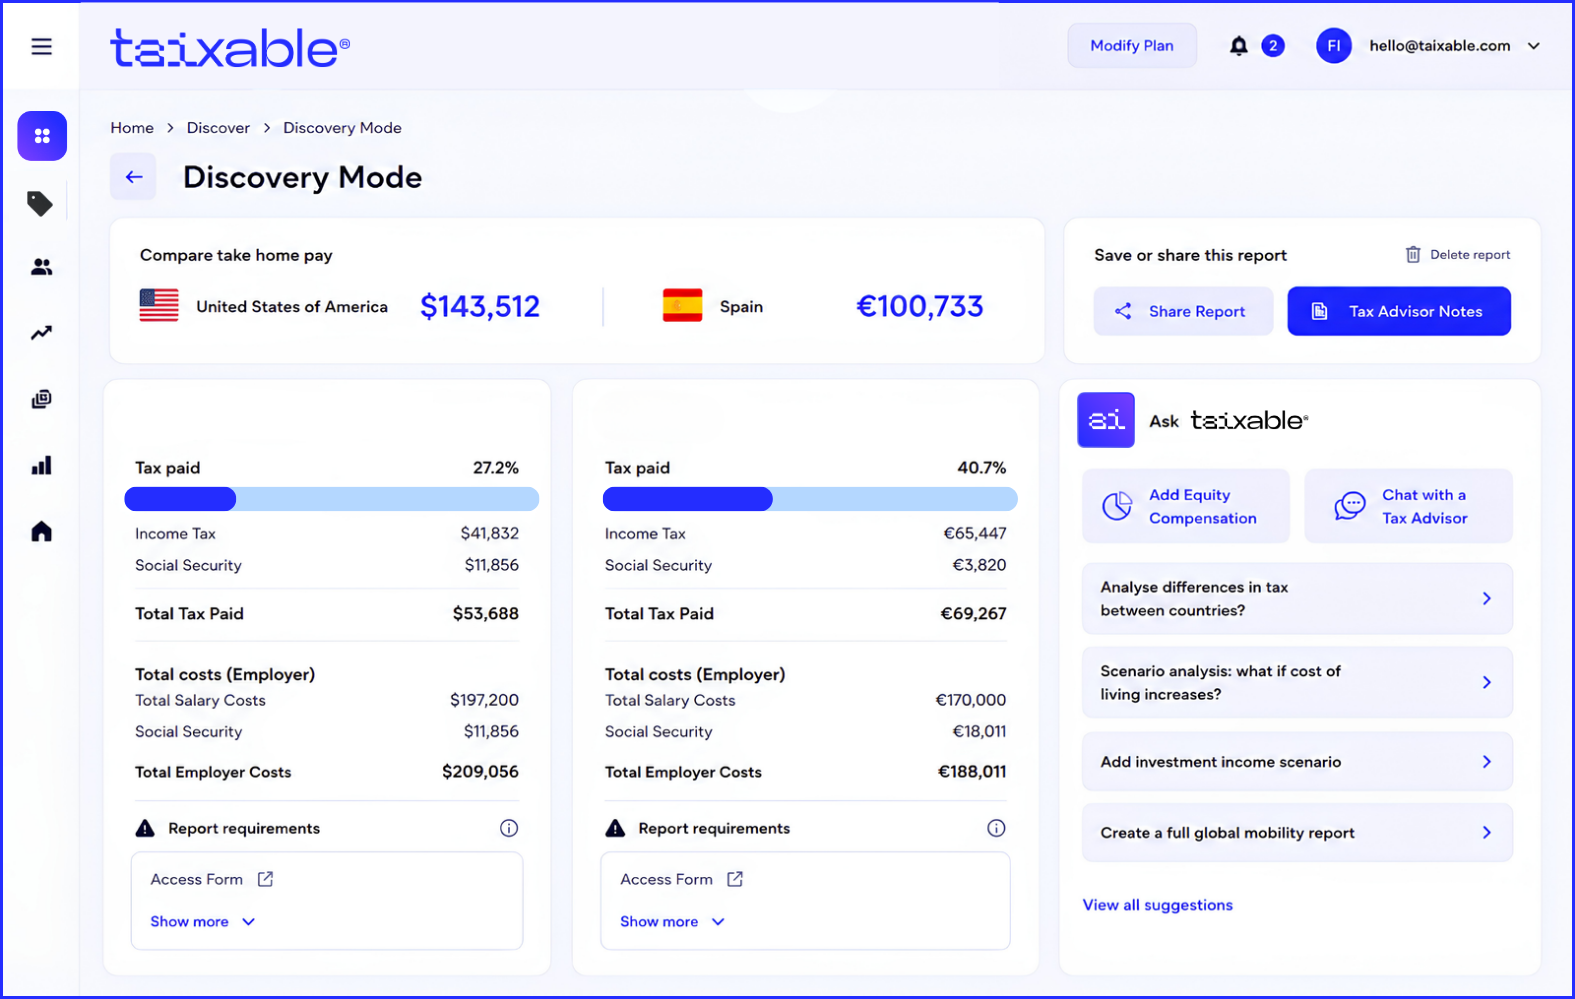Click the Modify Plan button
This screenshot has width=1575, height=999.
pyautogui.click(x=1132, y=46)
